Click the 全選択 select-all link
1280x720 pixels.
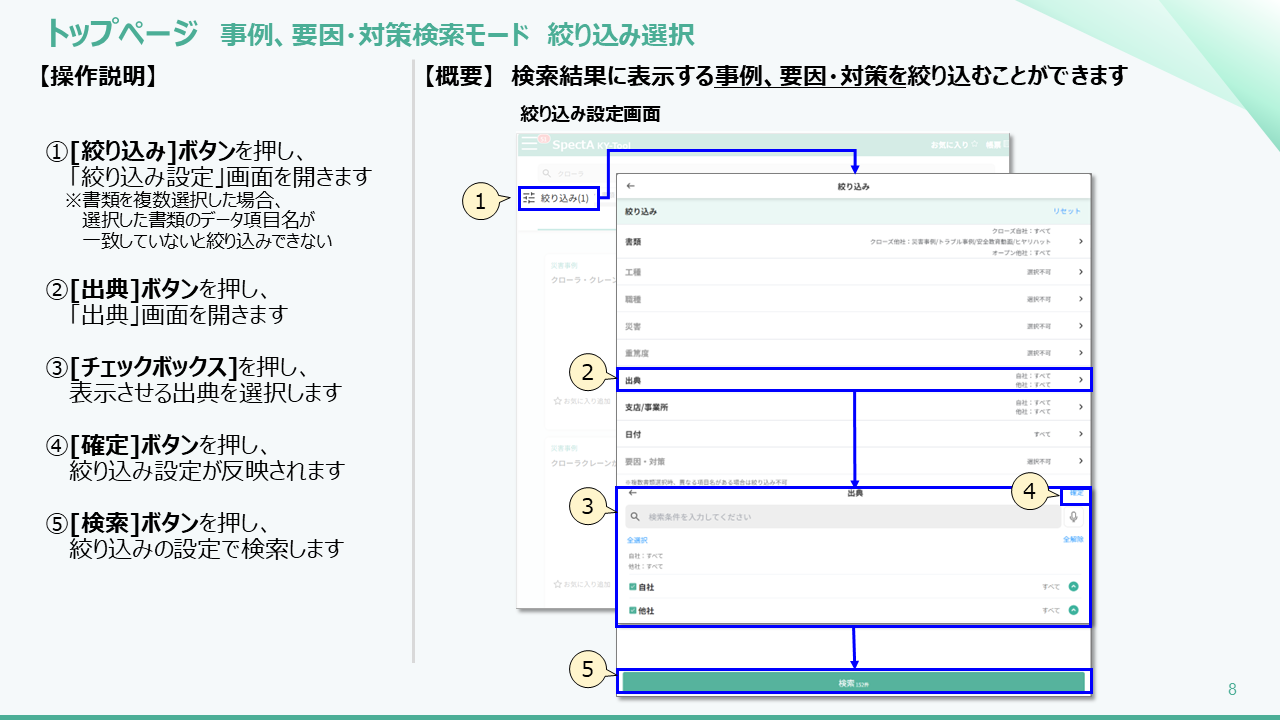point(637,540)
